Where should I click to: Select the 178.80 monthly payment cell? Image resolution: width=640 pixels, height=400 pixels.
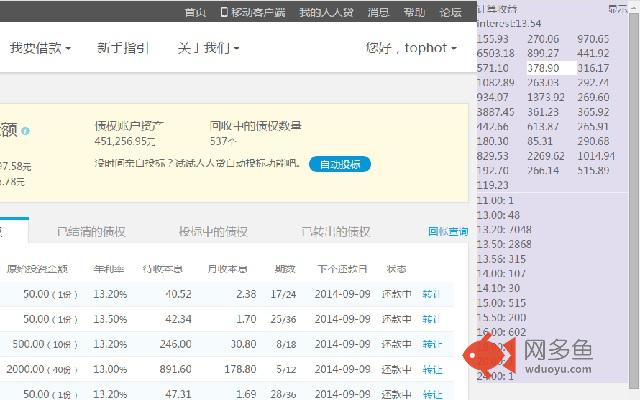coord(240,369)
